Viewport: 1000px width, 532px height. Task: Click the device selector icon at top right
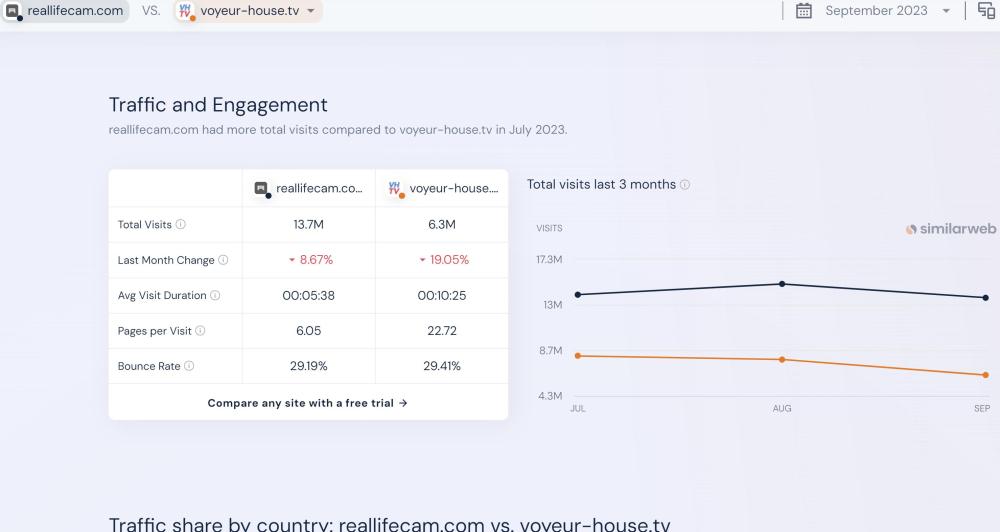[x=986, y=11]
